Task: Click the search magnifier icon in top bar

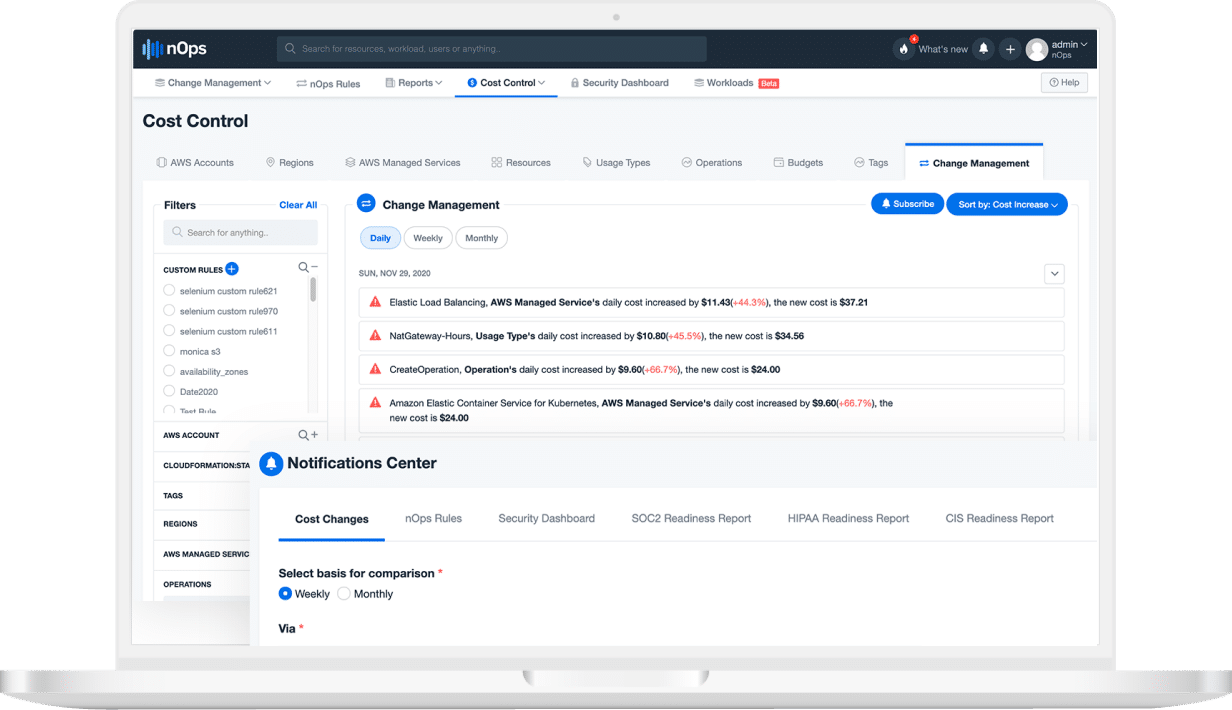Action: (290, 48)
